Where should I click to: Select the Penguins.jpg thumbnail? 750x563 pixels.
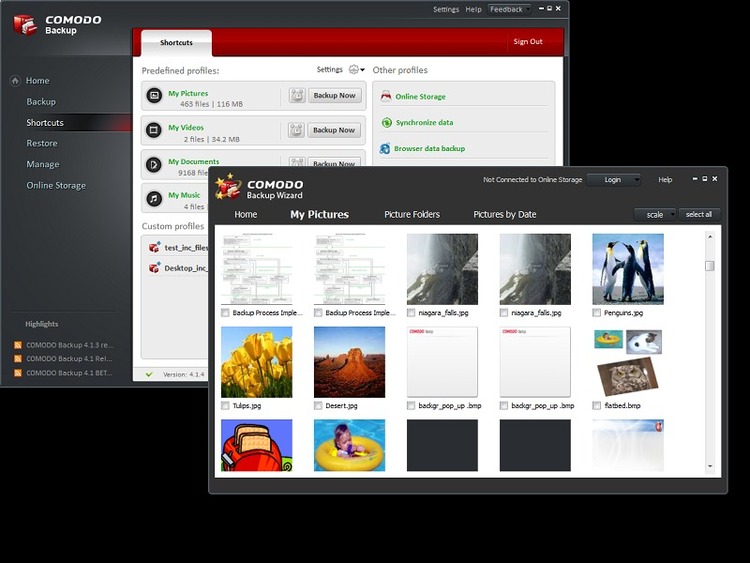point(628,269)
